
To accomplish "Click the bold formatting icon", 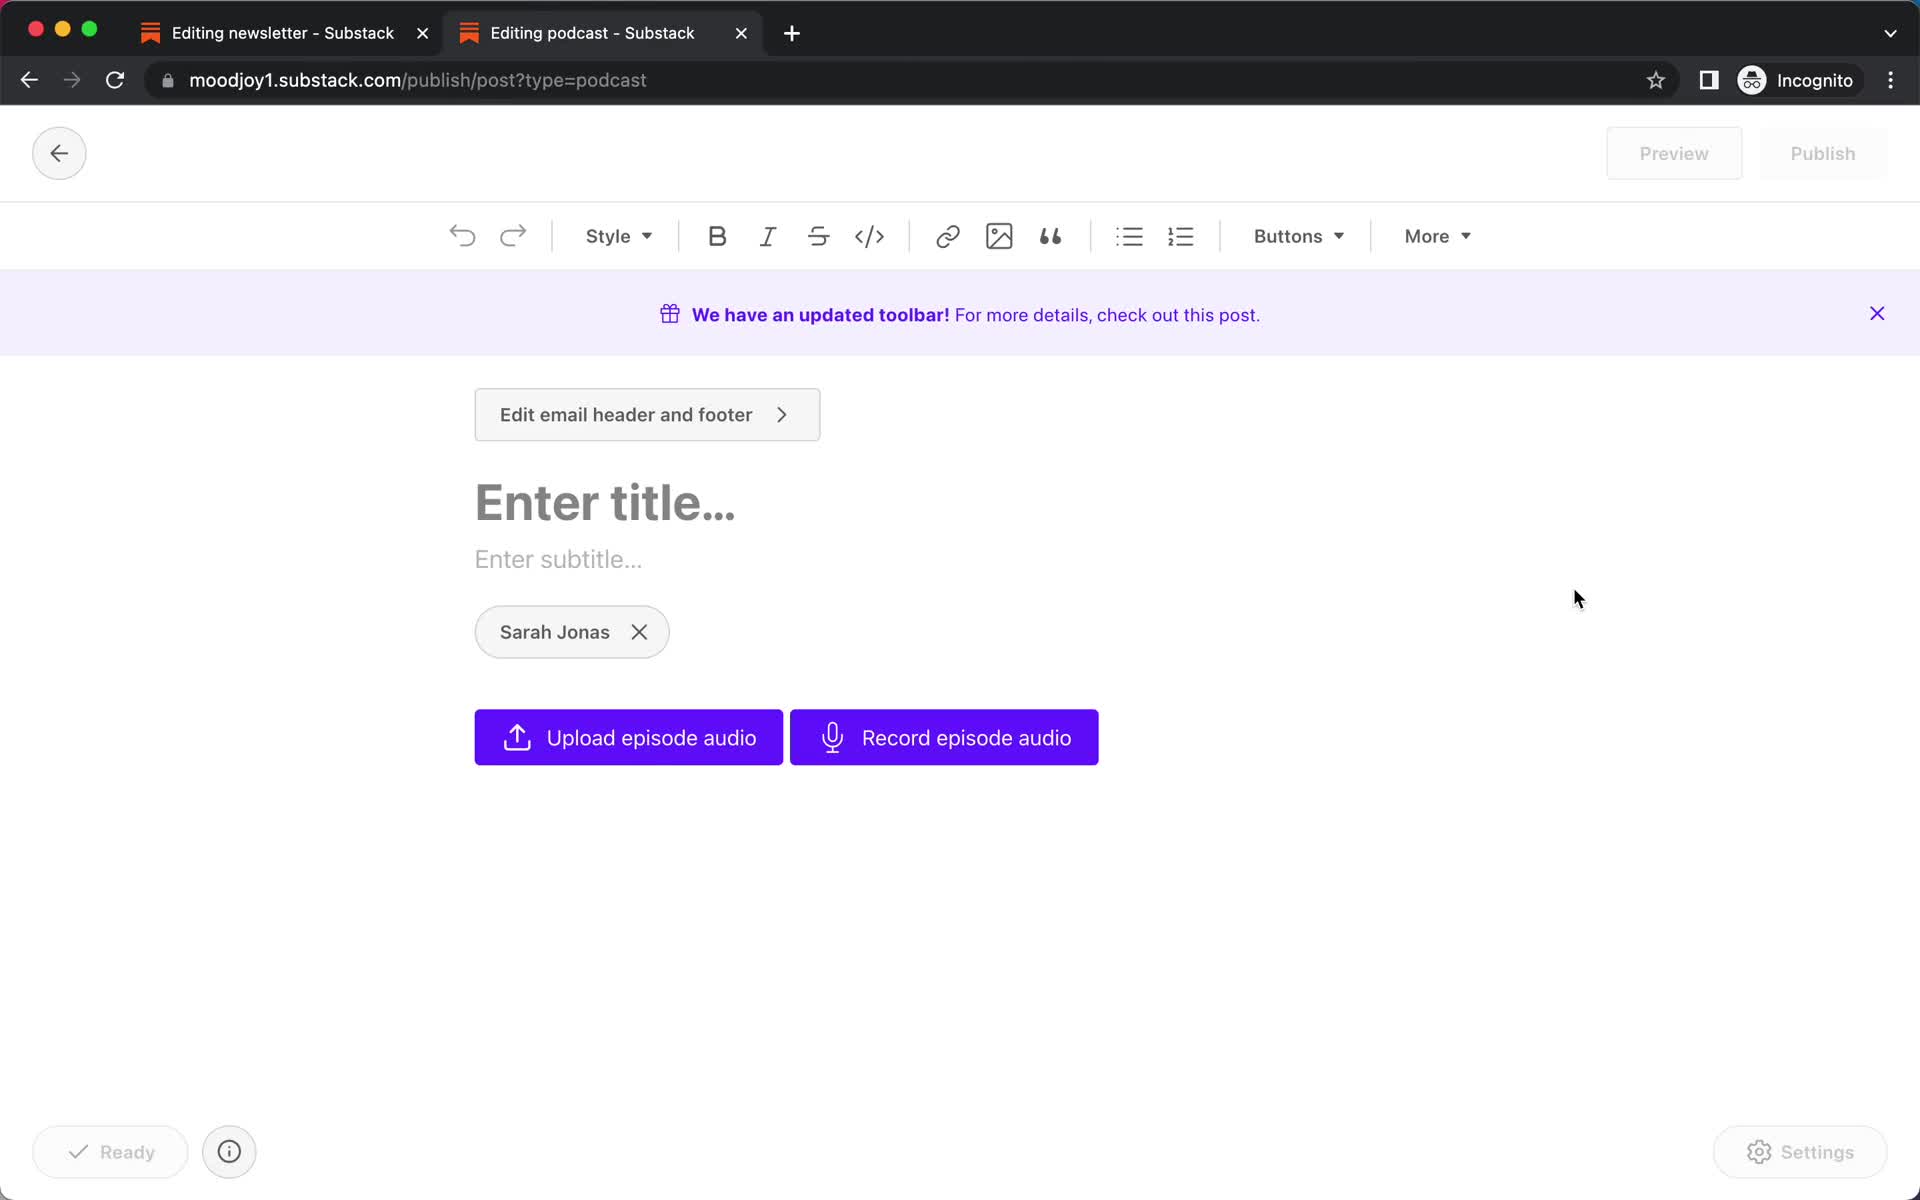I will [716, 235].
